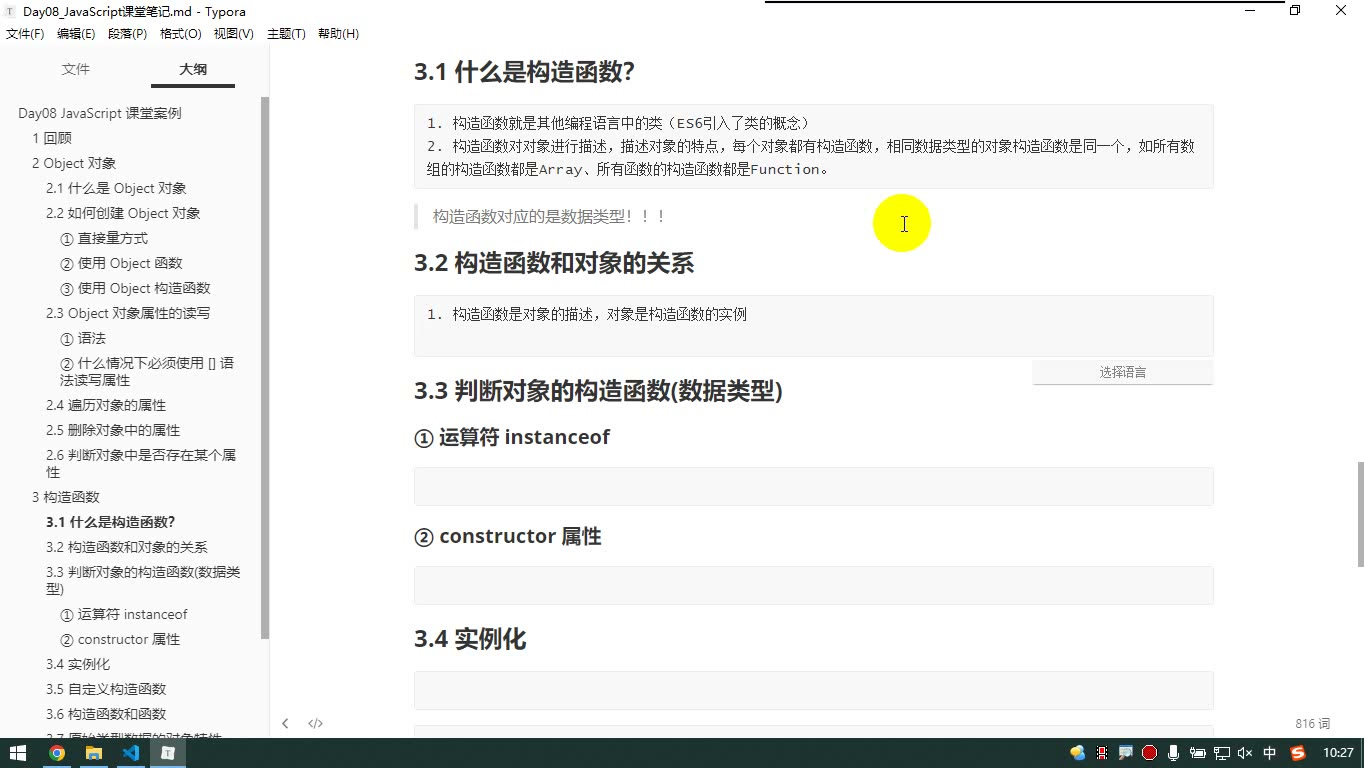This screenshot has height=768, width=1364.
Task: Click the document vertical scrollbar thumb
Action: coord(1359,514)
